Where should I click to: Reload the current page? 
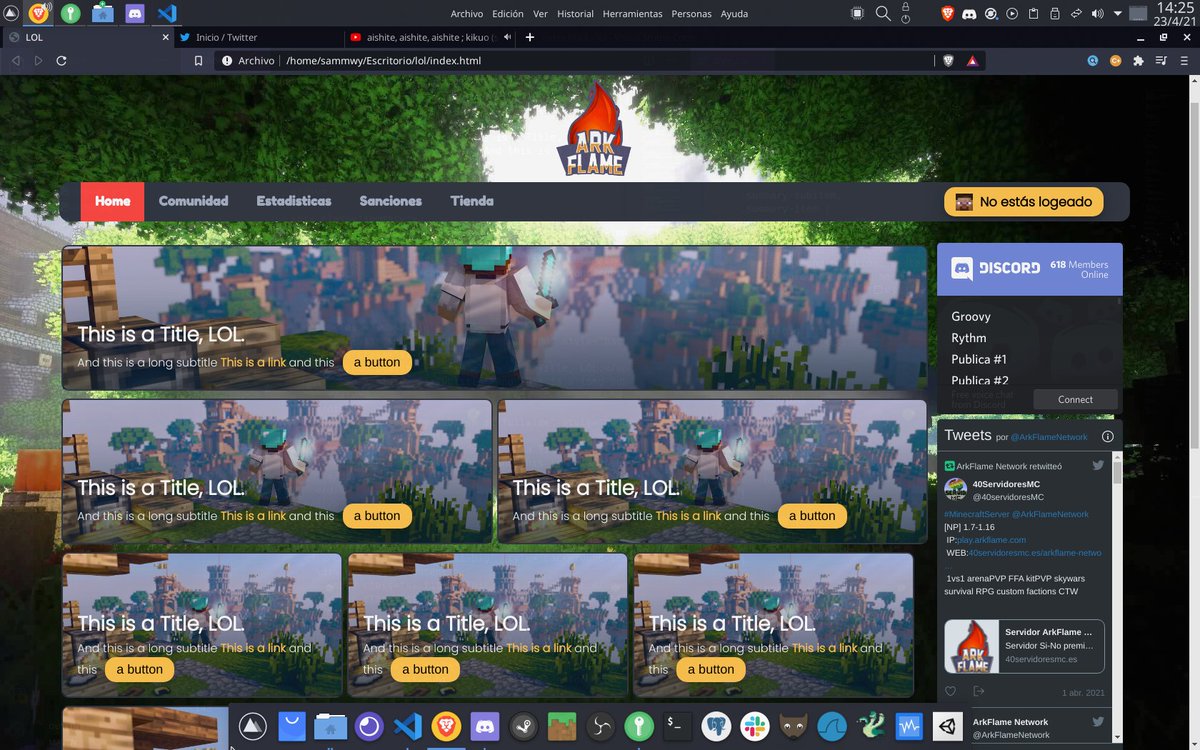coord(62,61)
